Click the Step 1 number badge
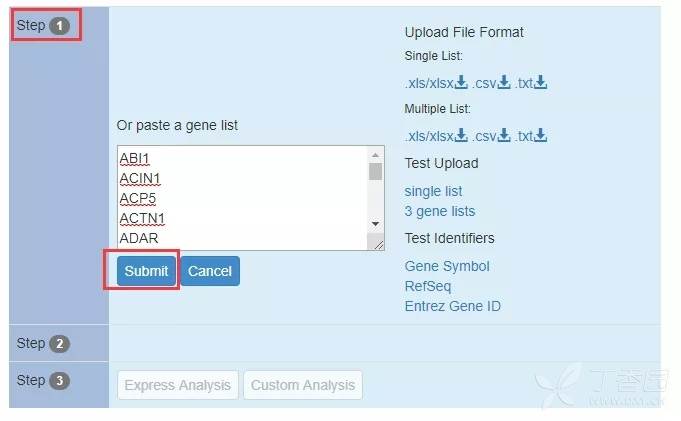Screen dimensions: 681x421 (60, 26)
